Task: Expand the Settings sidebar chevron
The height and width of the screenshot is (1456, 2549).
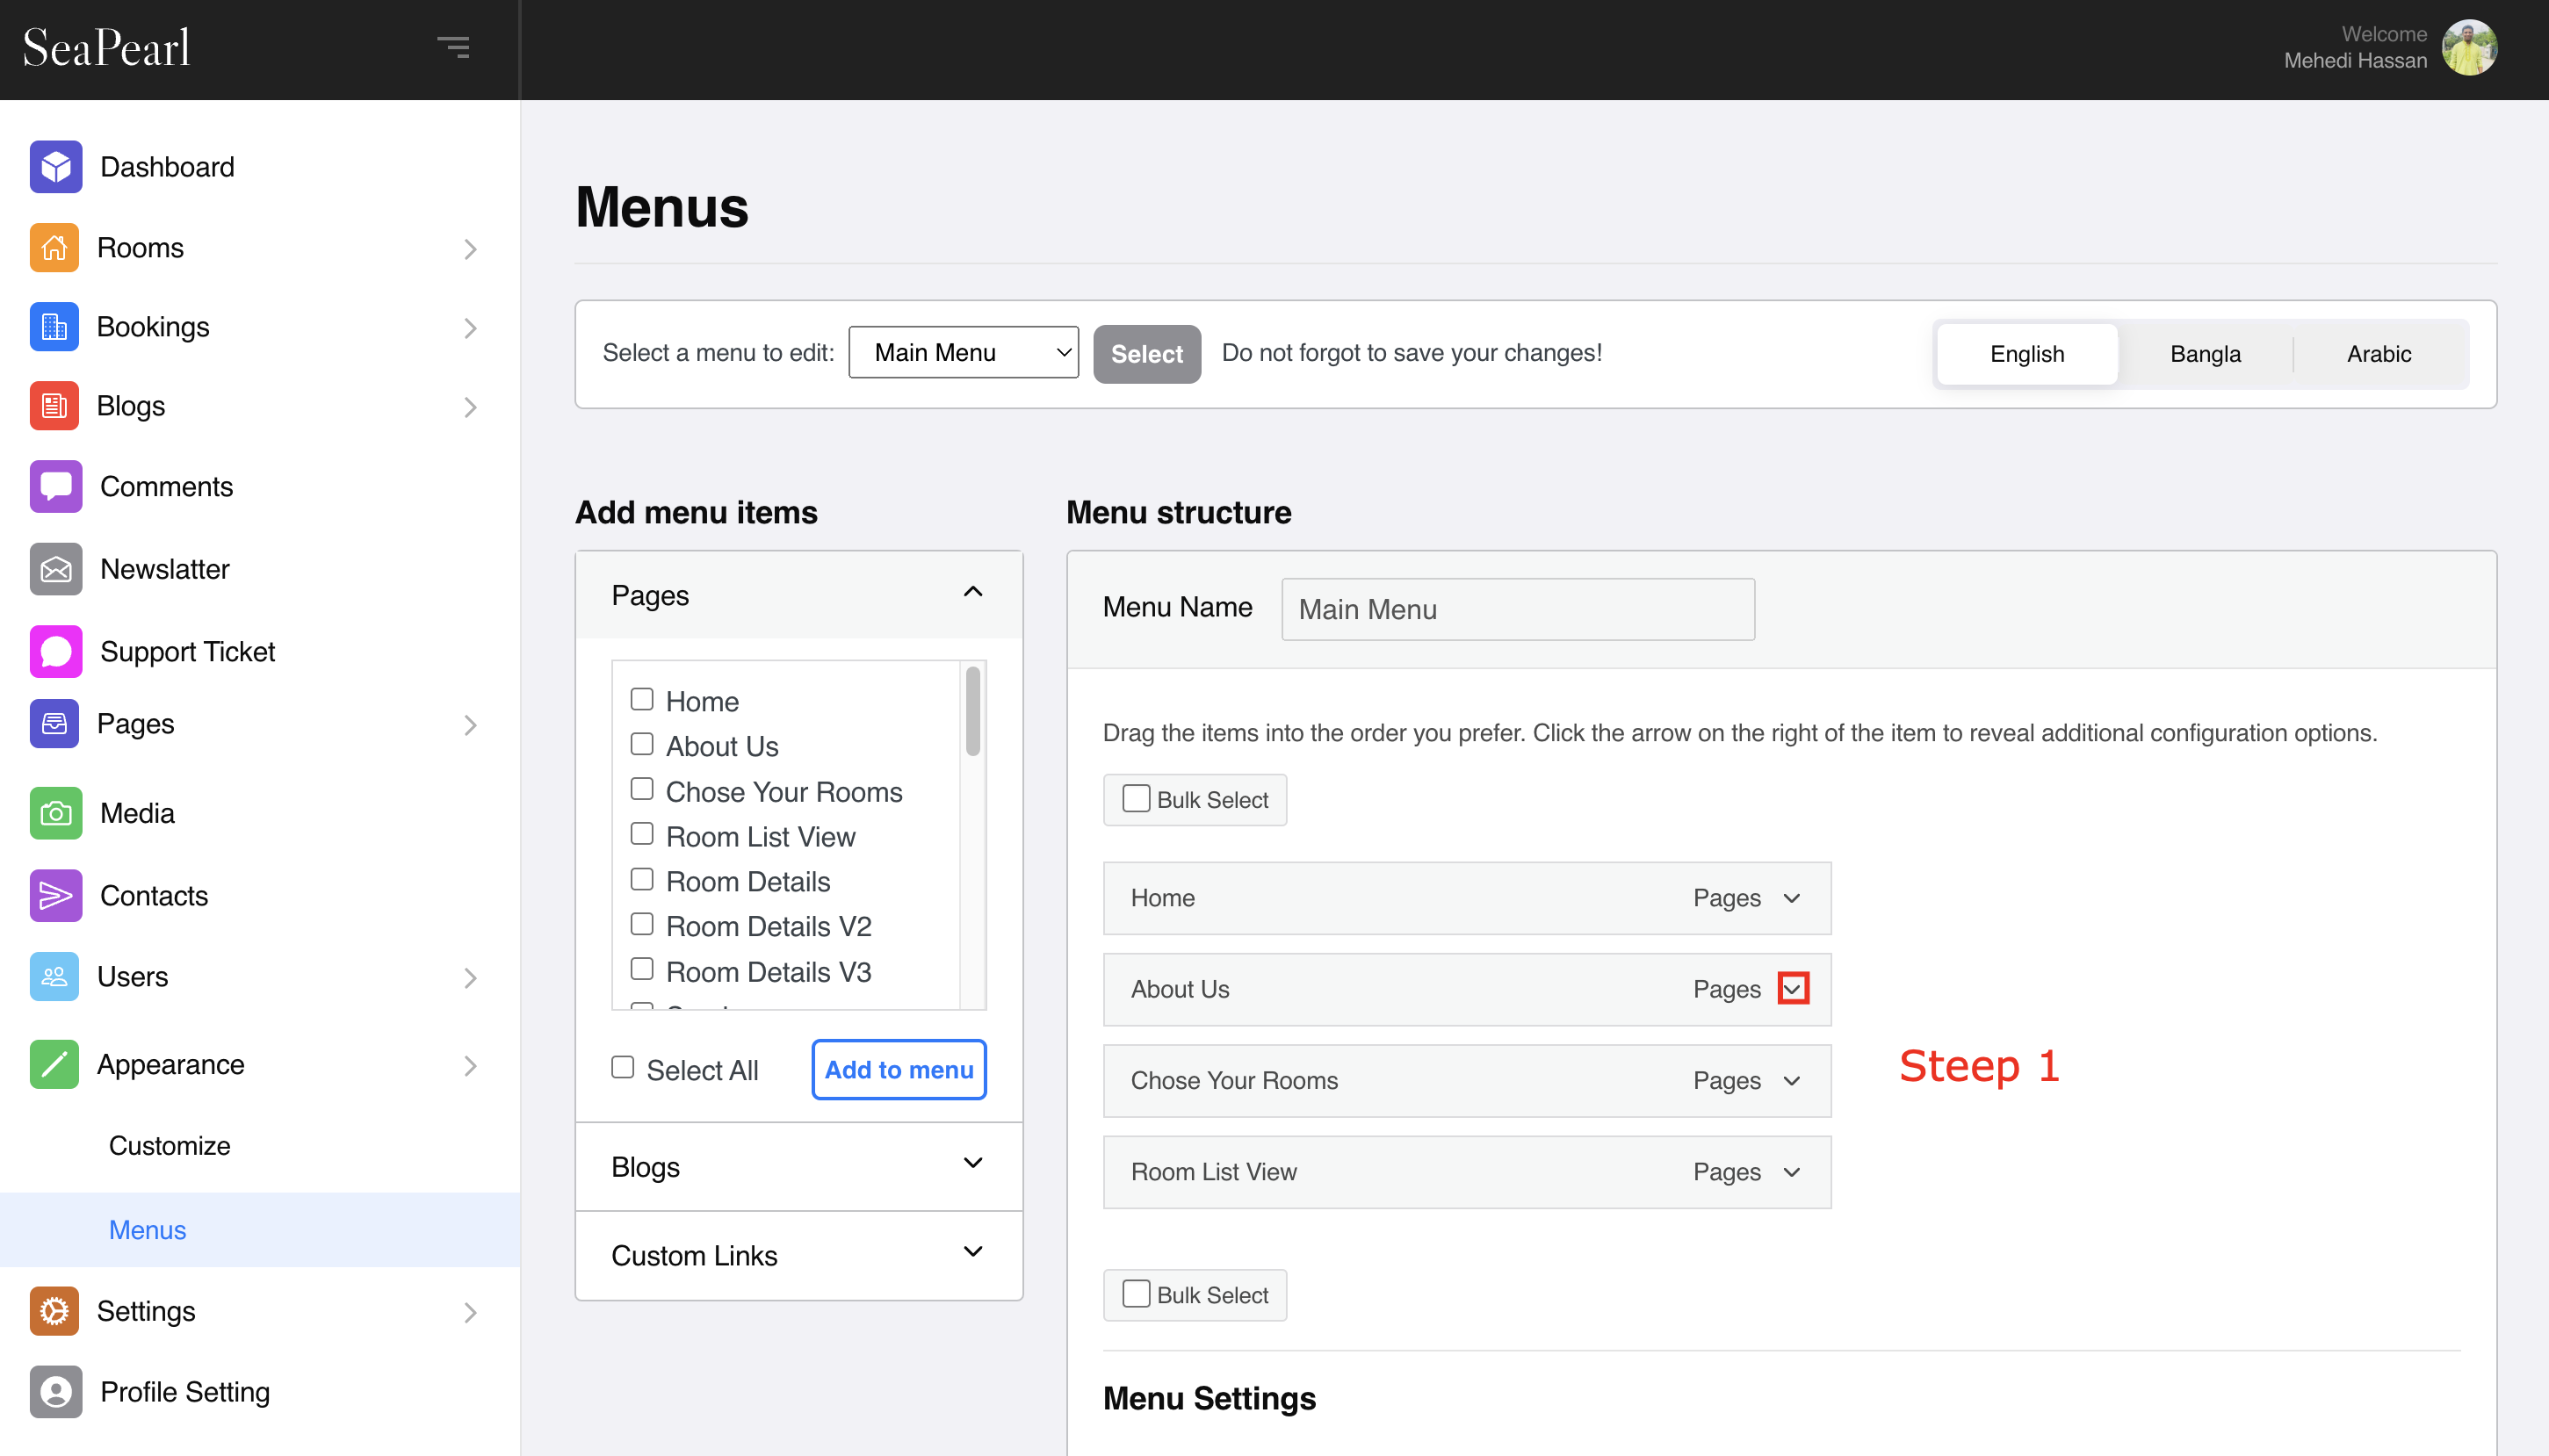Action: coord(470,1313)
